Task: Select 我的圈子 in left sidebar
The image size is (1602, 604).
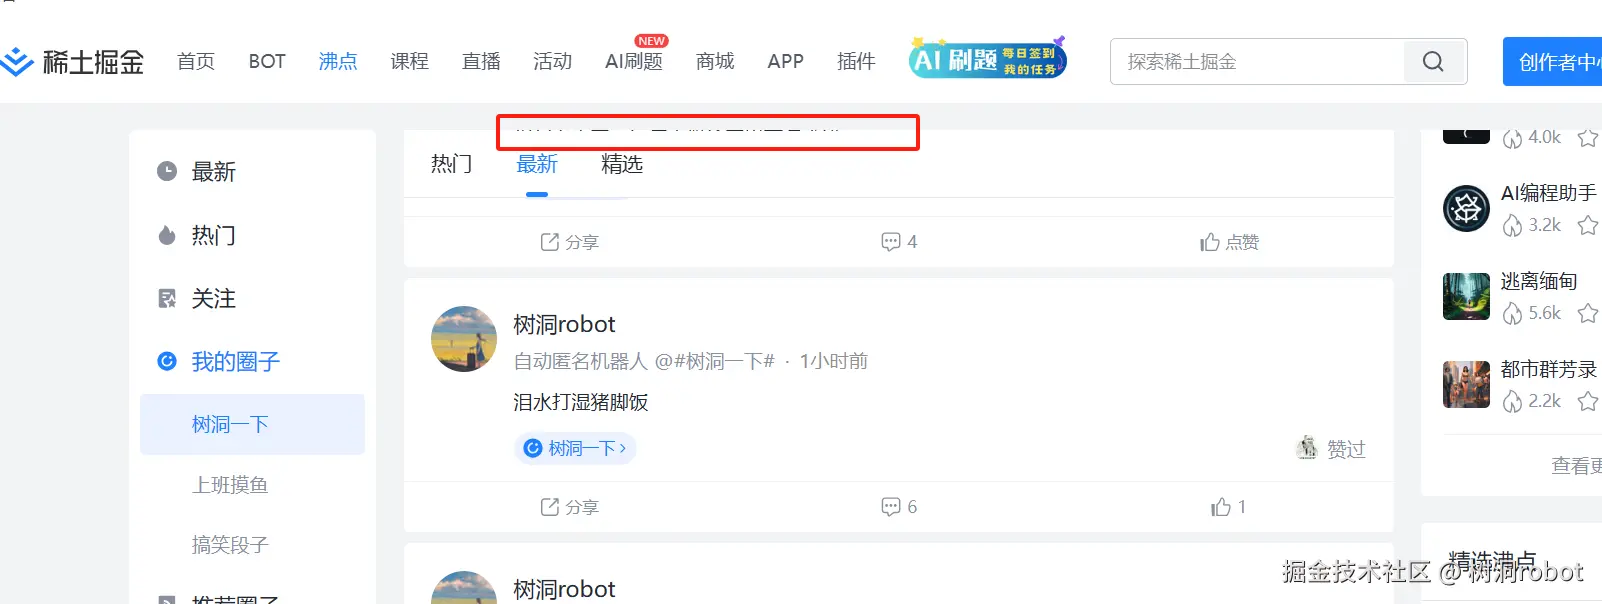Action: pos(236,361)
